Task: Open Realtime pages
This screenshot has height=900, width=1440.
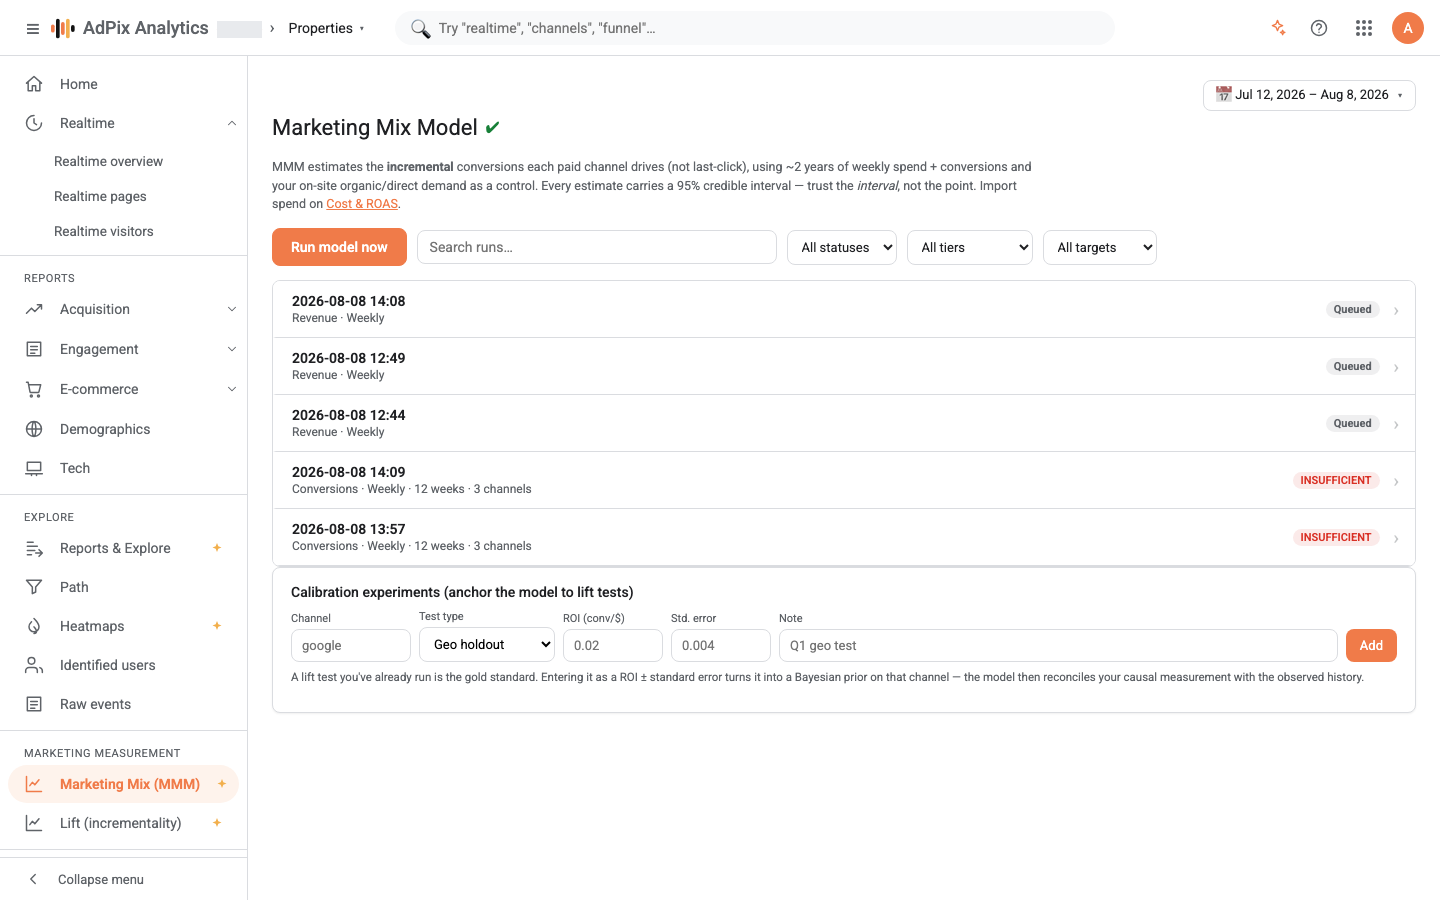Action: 100,196
